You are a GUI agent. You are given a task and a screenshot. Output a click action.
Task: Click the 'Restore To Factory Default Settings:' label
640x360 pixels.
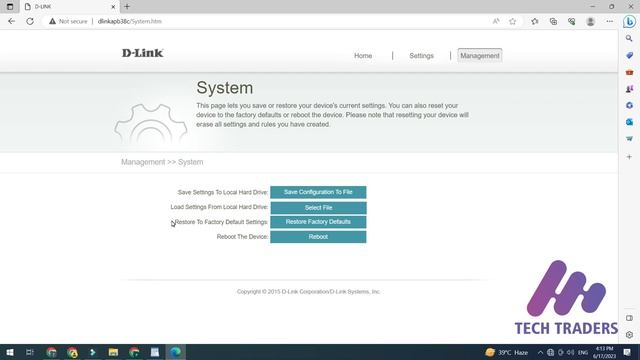(221, 222)
